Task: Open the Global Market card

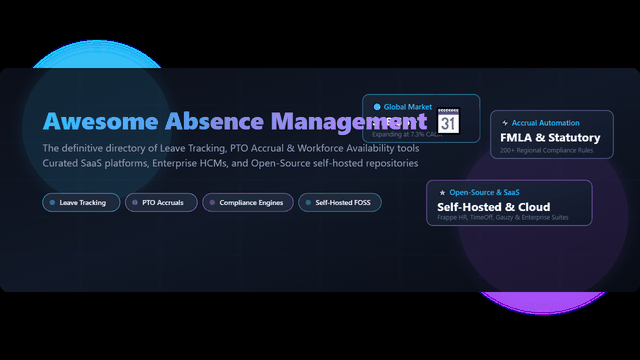Action: (421, 118)
